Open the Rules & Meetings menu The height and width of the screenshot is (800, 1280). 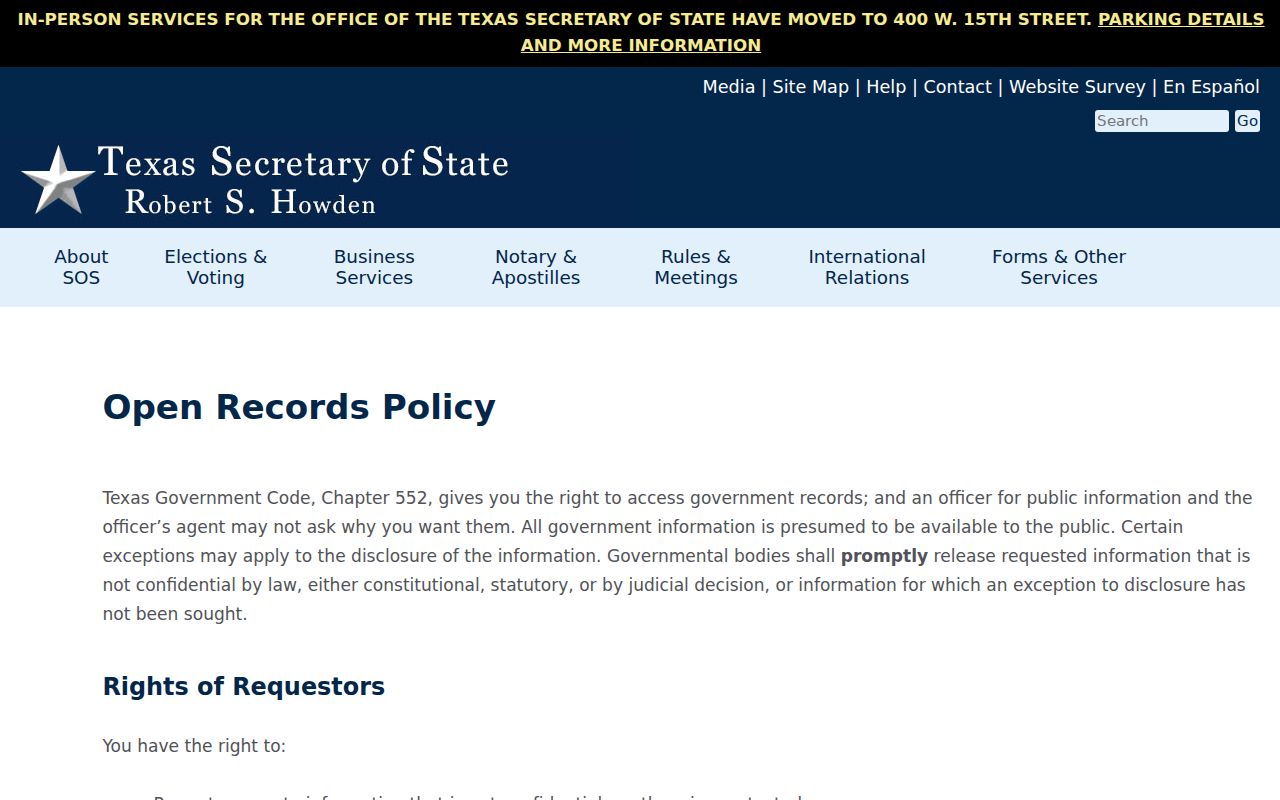coord(696,267)
